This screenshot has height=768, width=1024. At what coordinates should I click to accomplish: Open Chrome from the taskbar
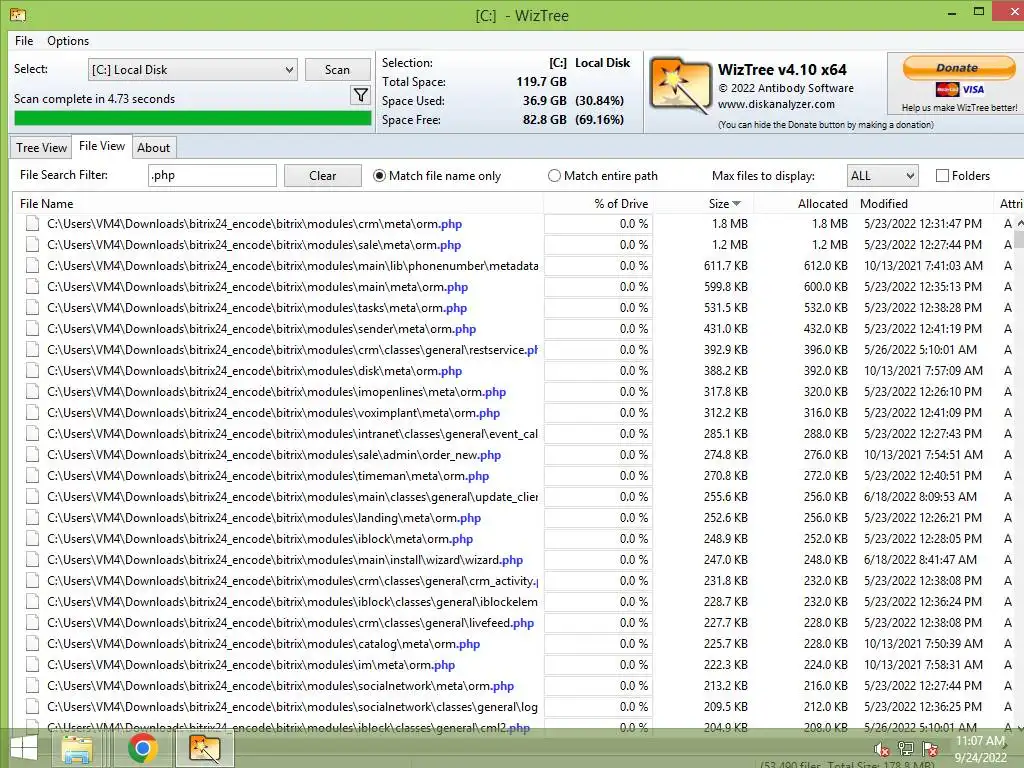pos(142,748)
